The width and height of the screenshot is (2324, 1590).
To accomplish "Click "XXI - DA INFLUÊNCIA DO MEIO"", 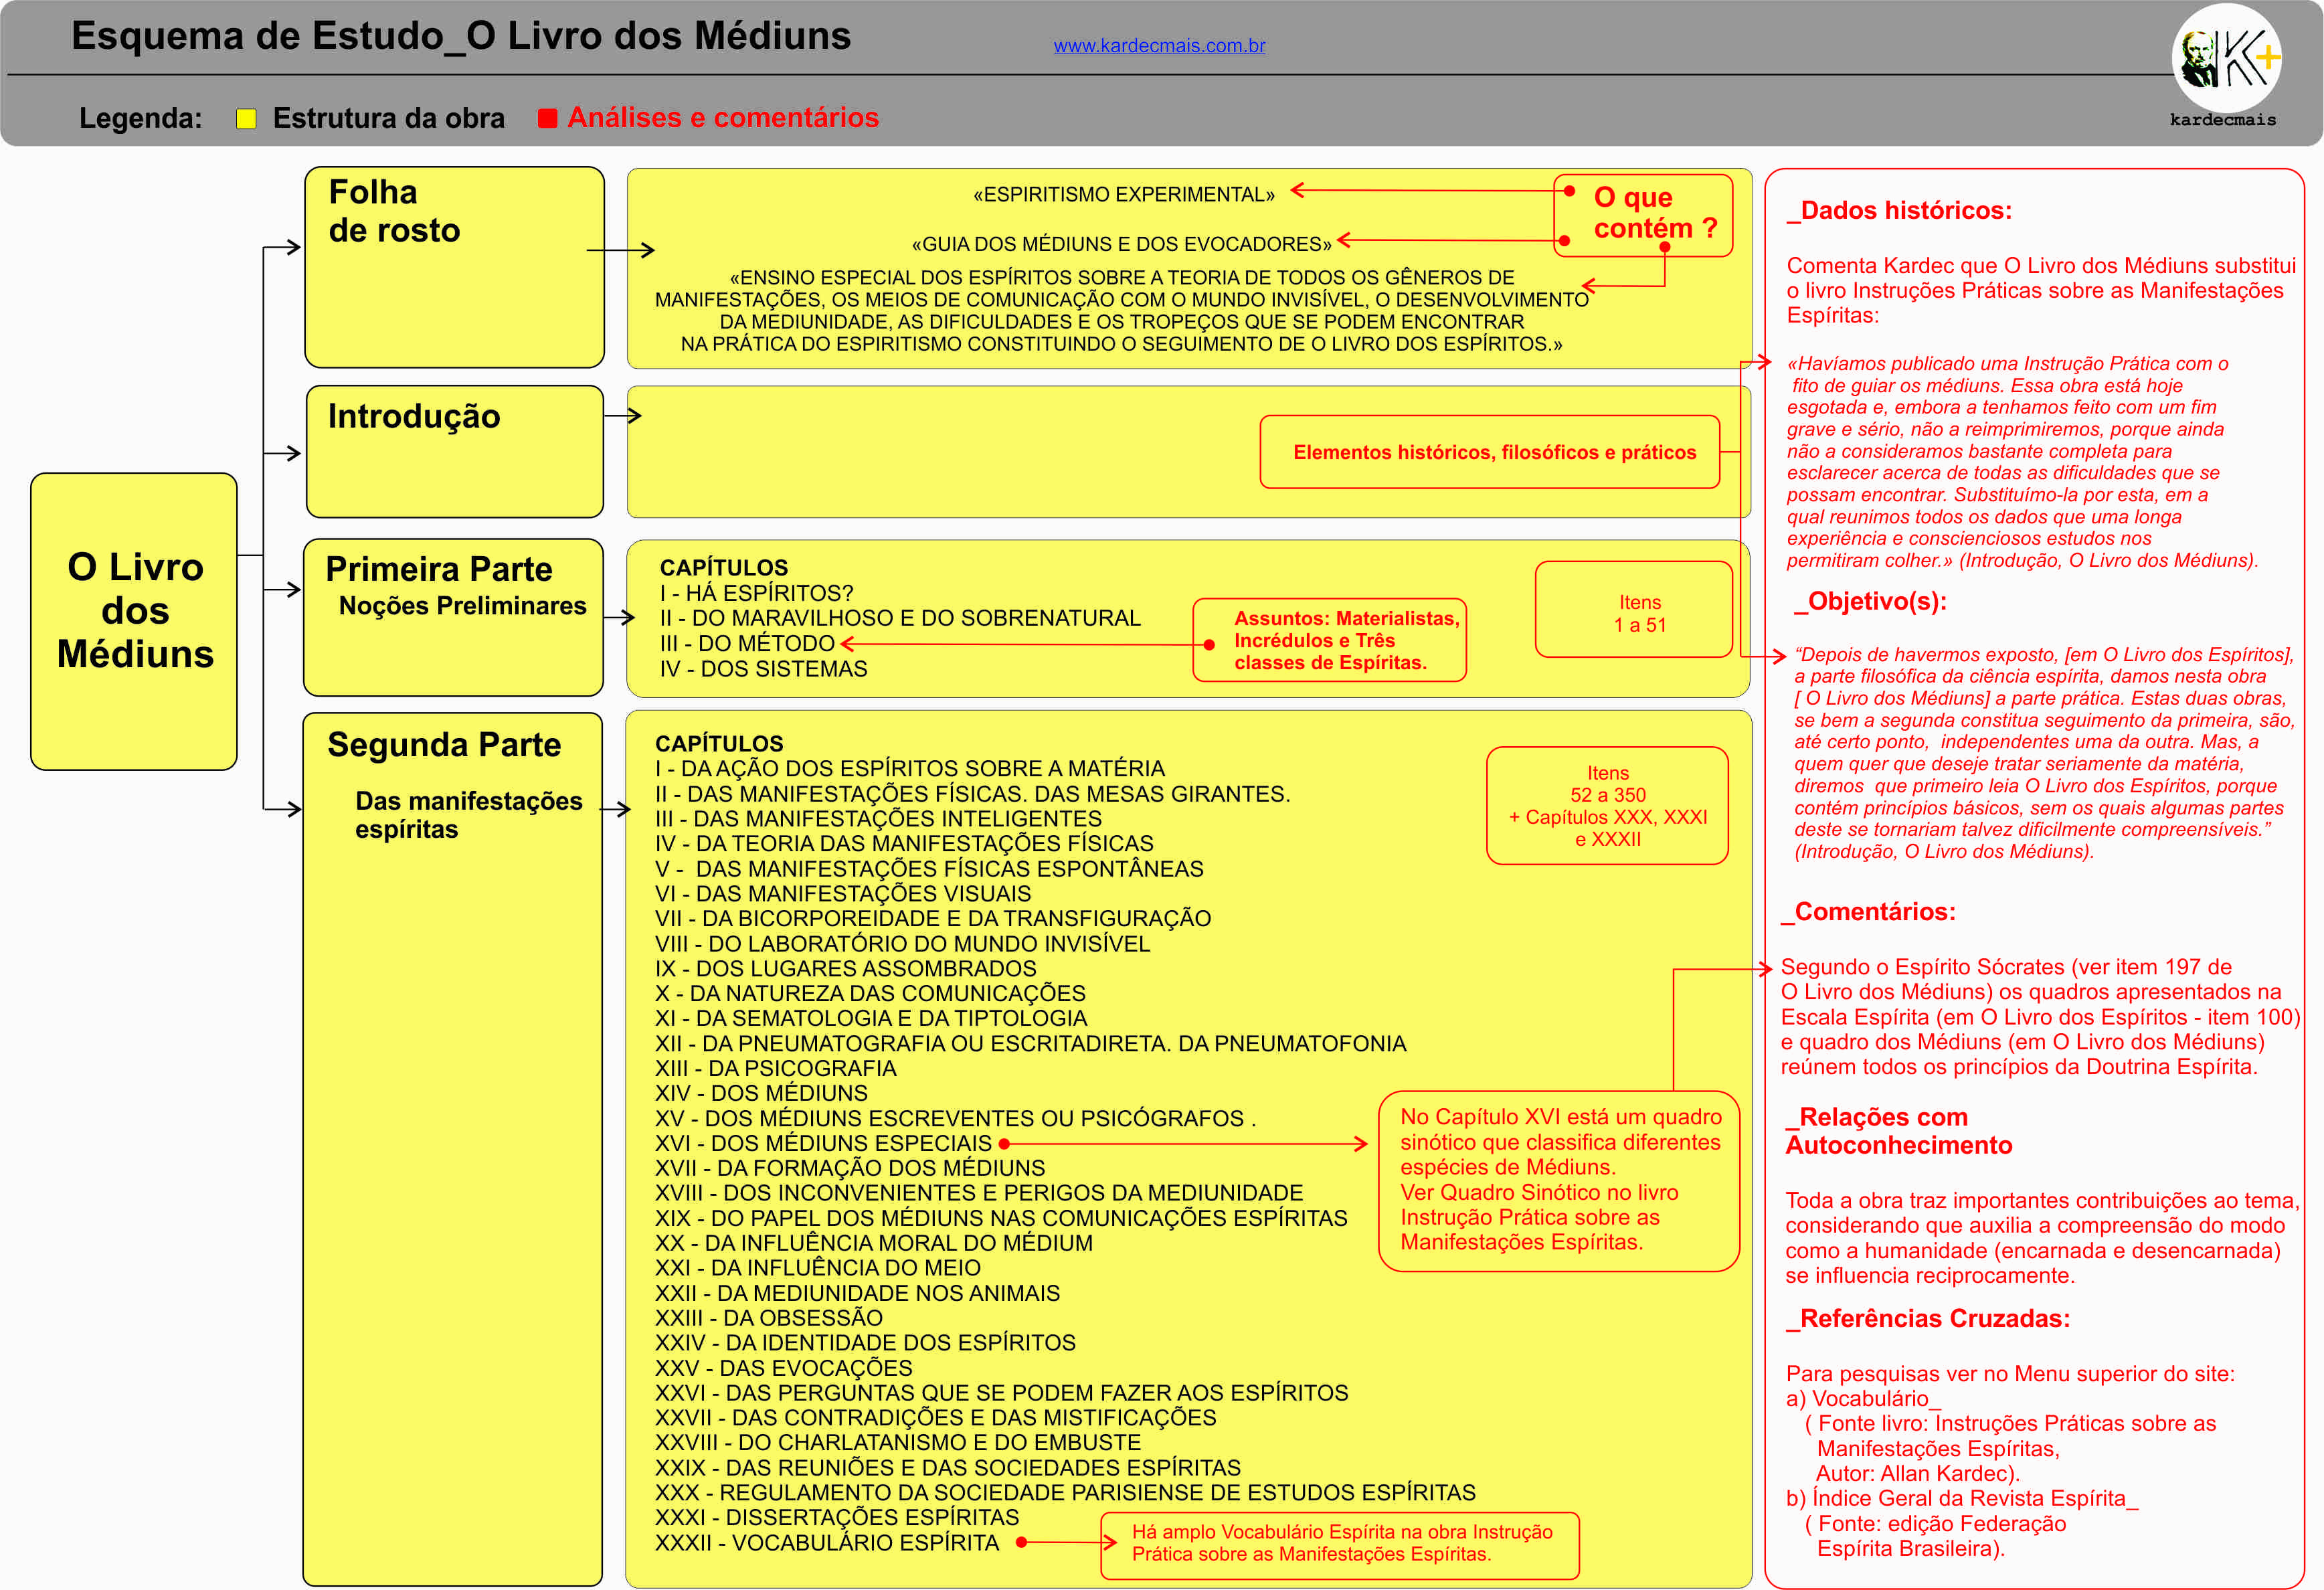I will 818,1268.
